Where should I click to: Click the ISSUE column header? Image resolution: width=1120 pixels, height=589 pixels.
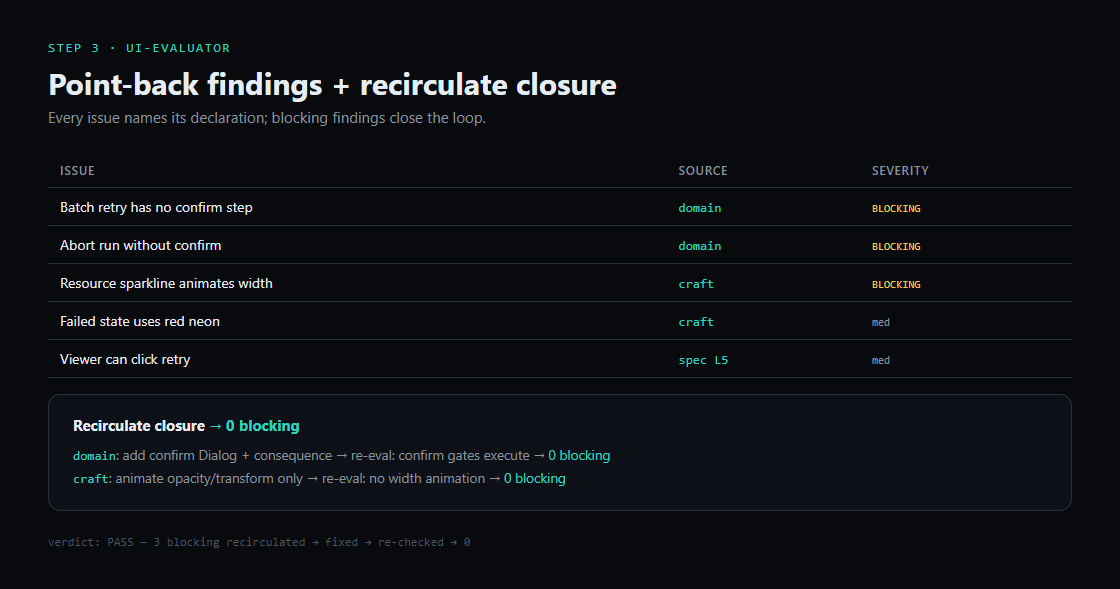pyautogui.click(x=77, y=171)
